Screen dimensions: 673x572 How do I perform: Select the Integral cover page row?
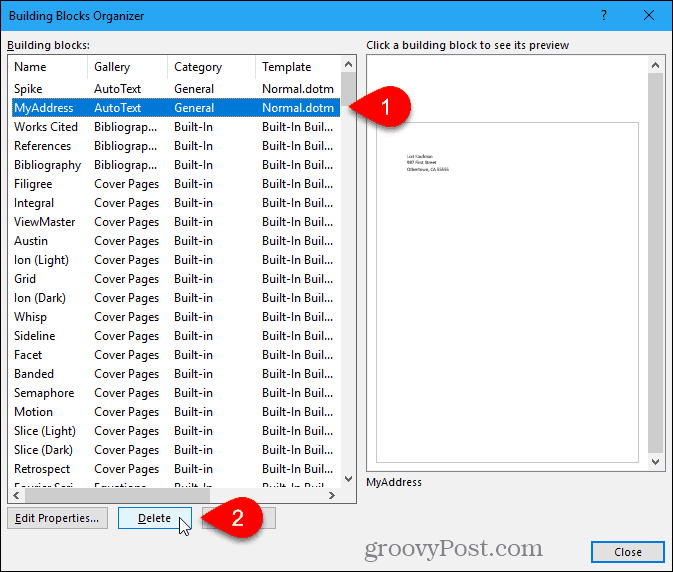pyautogui.click(x=176, y=203)
